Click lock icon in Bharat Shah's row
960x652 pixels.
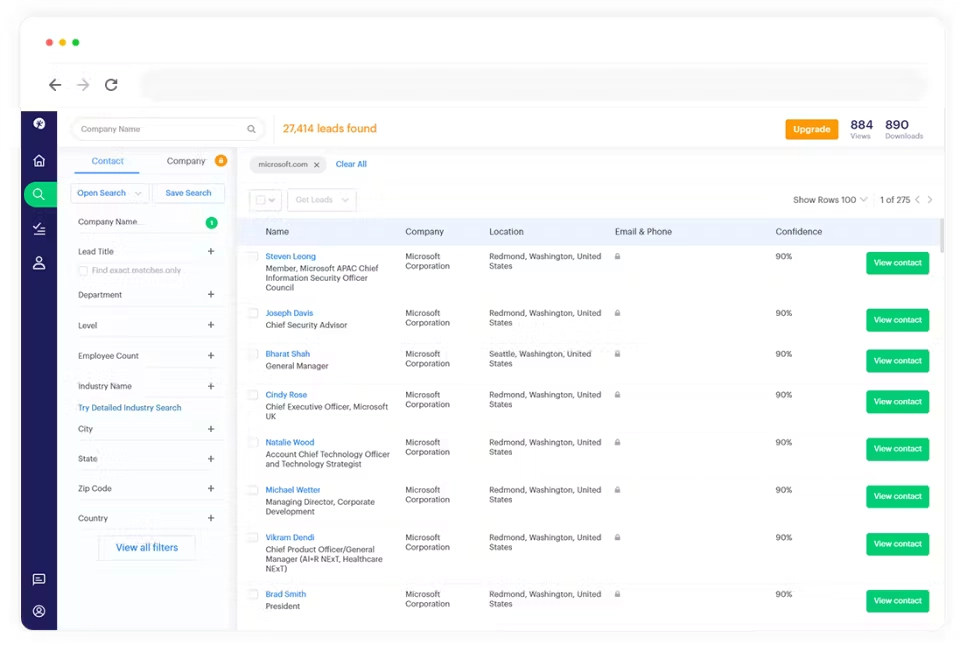[617, 354]
